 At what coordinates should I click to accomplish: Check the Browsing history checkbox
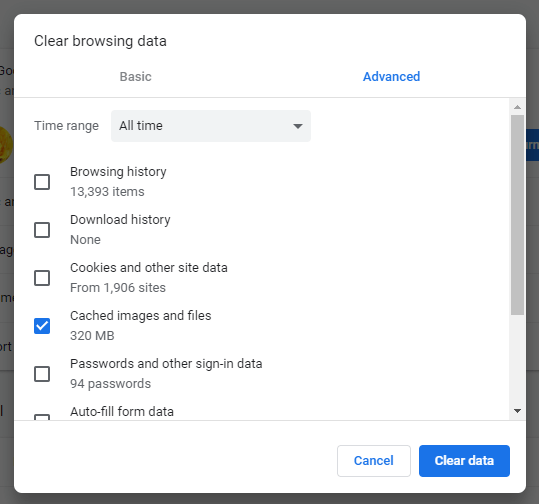[x=42, y=182]
